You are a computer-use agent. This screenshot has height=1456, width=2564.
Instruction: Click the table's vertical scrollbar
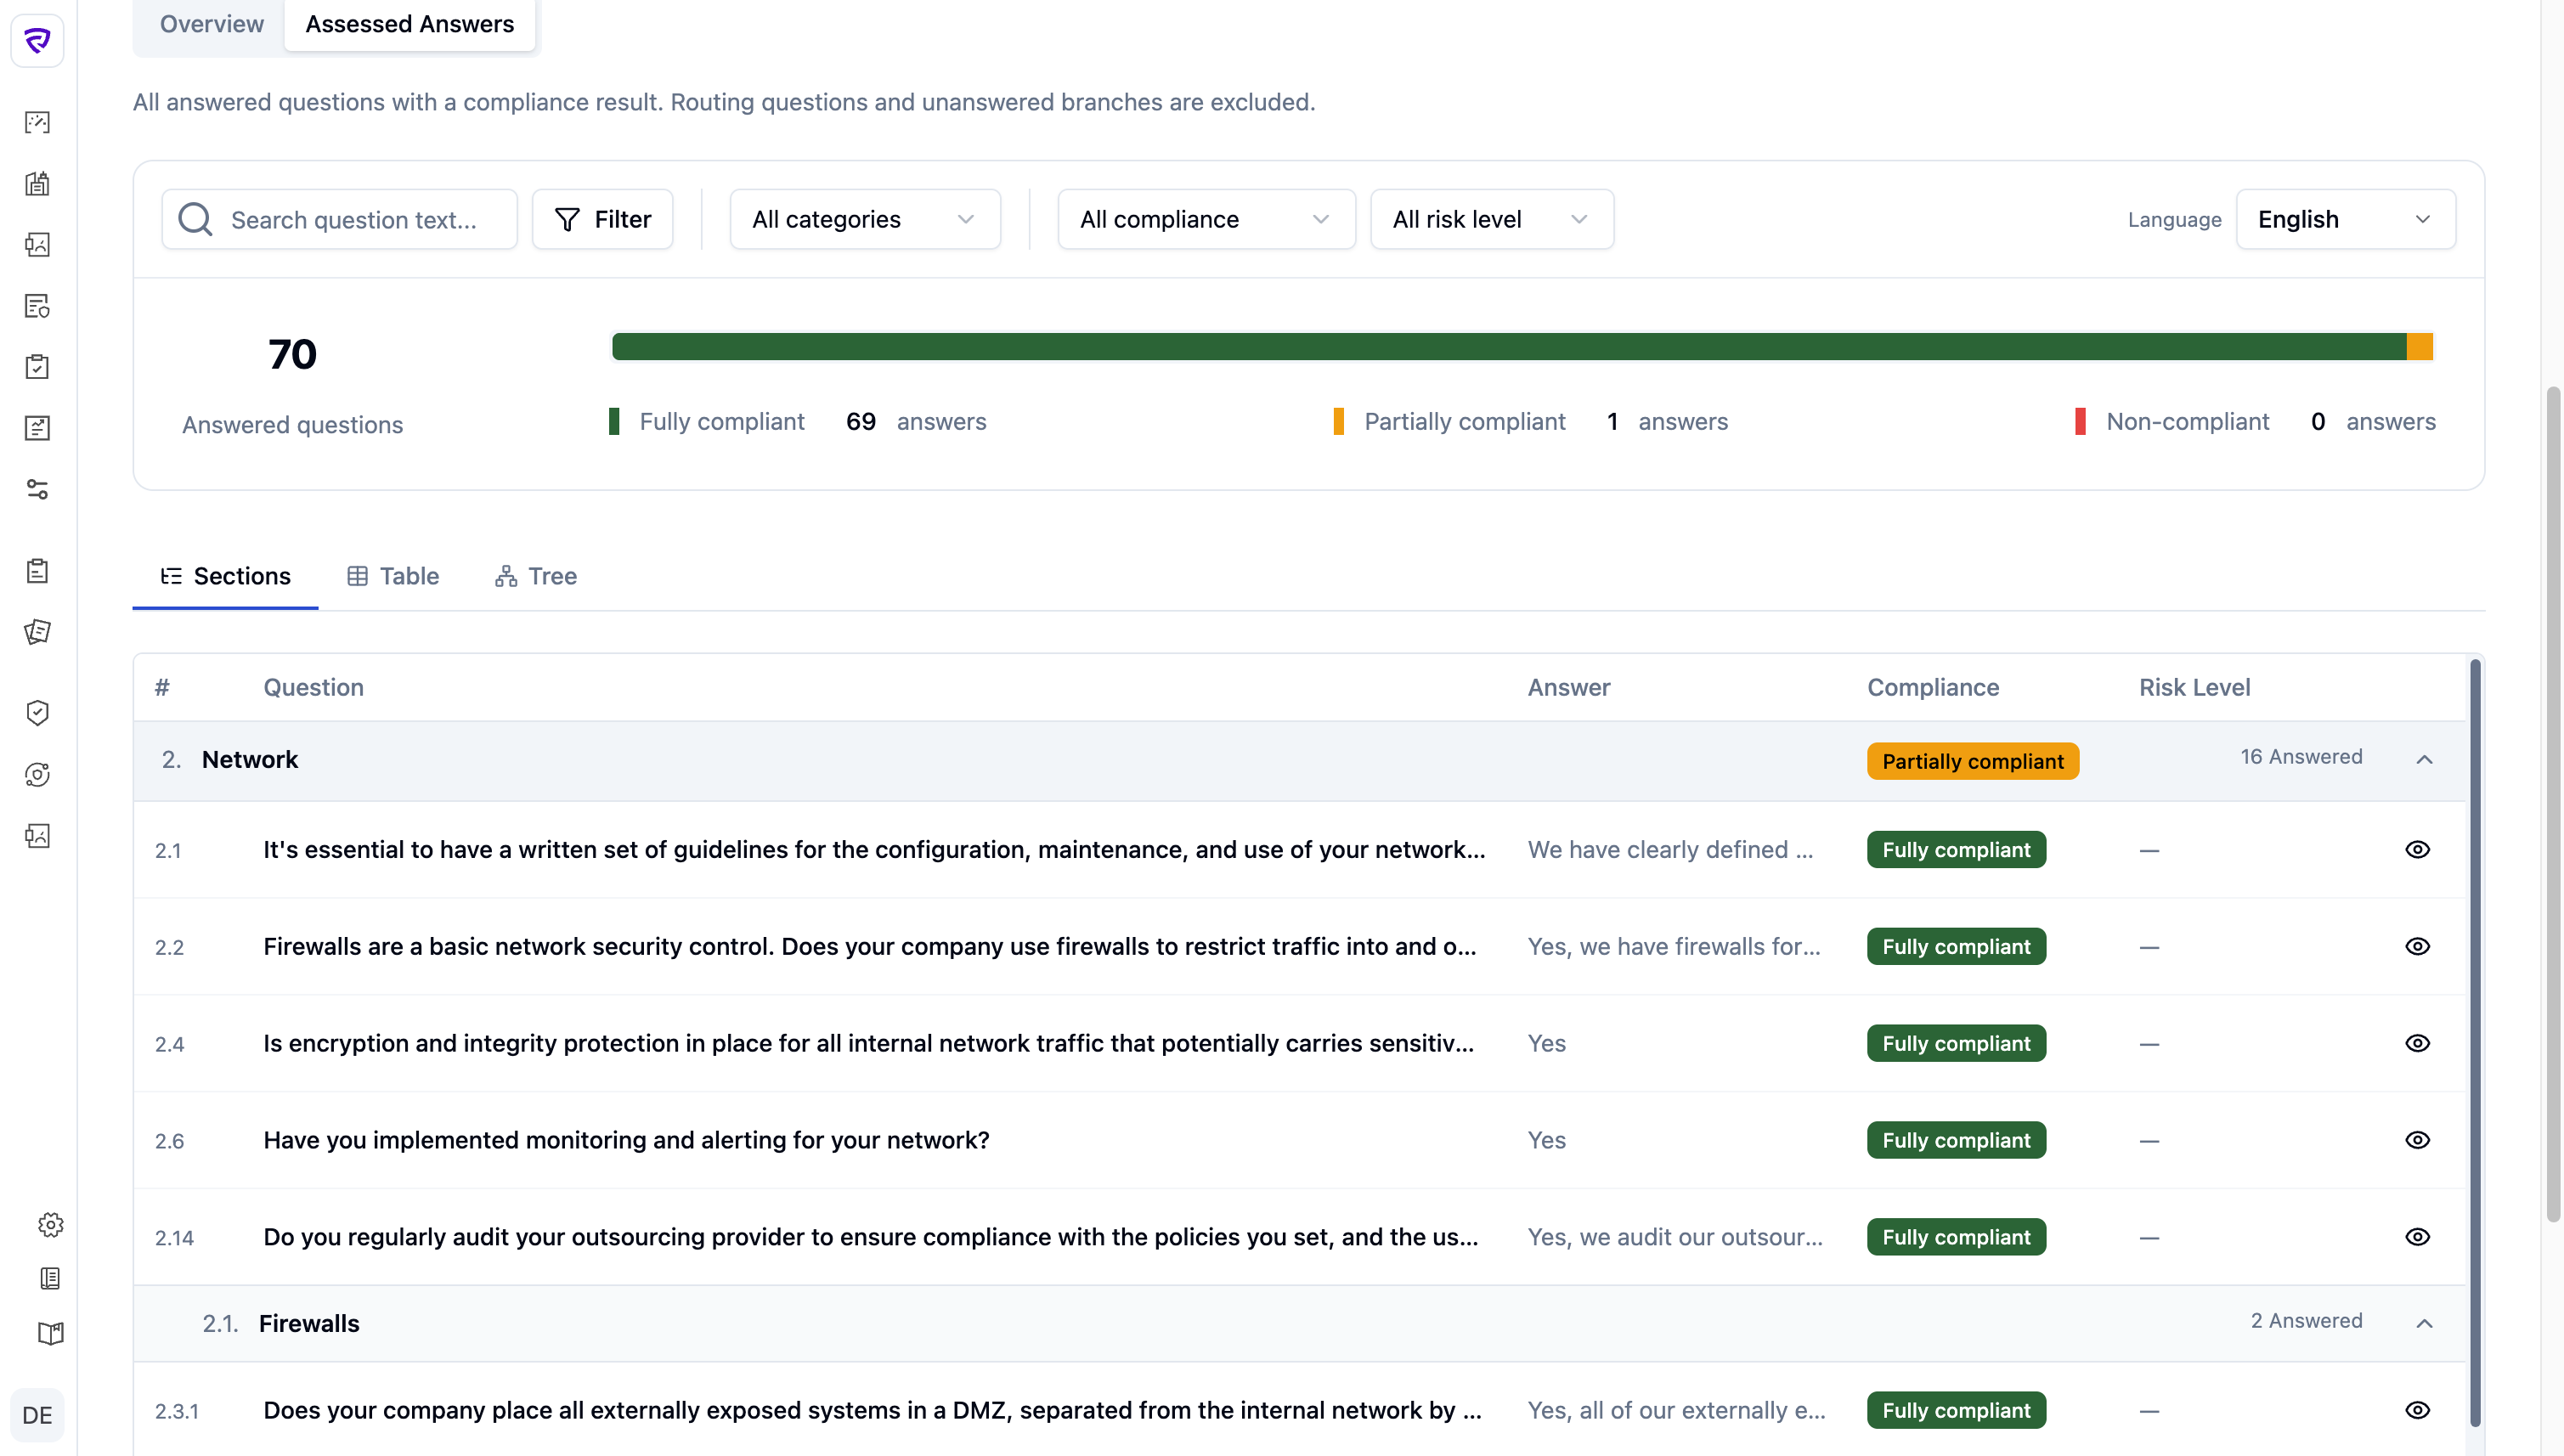(2475, 1042)
